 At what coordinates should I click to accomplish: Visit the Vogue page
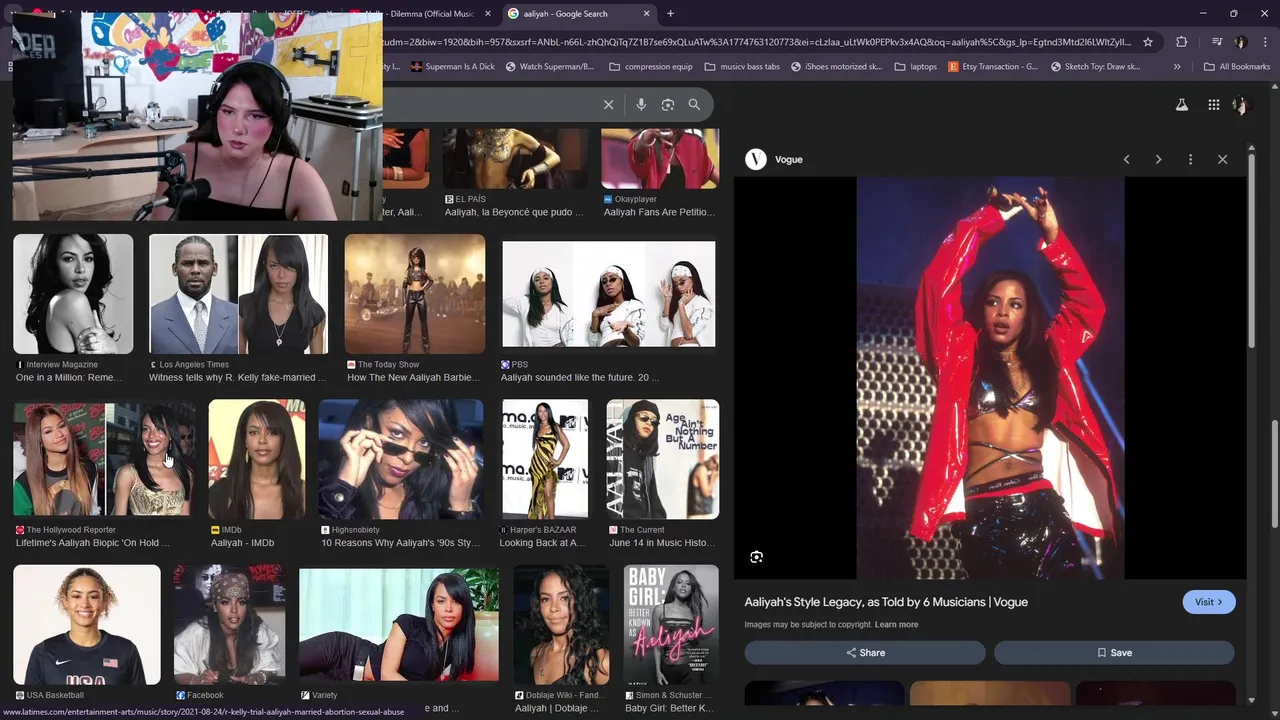pos(1209,602)
